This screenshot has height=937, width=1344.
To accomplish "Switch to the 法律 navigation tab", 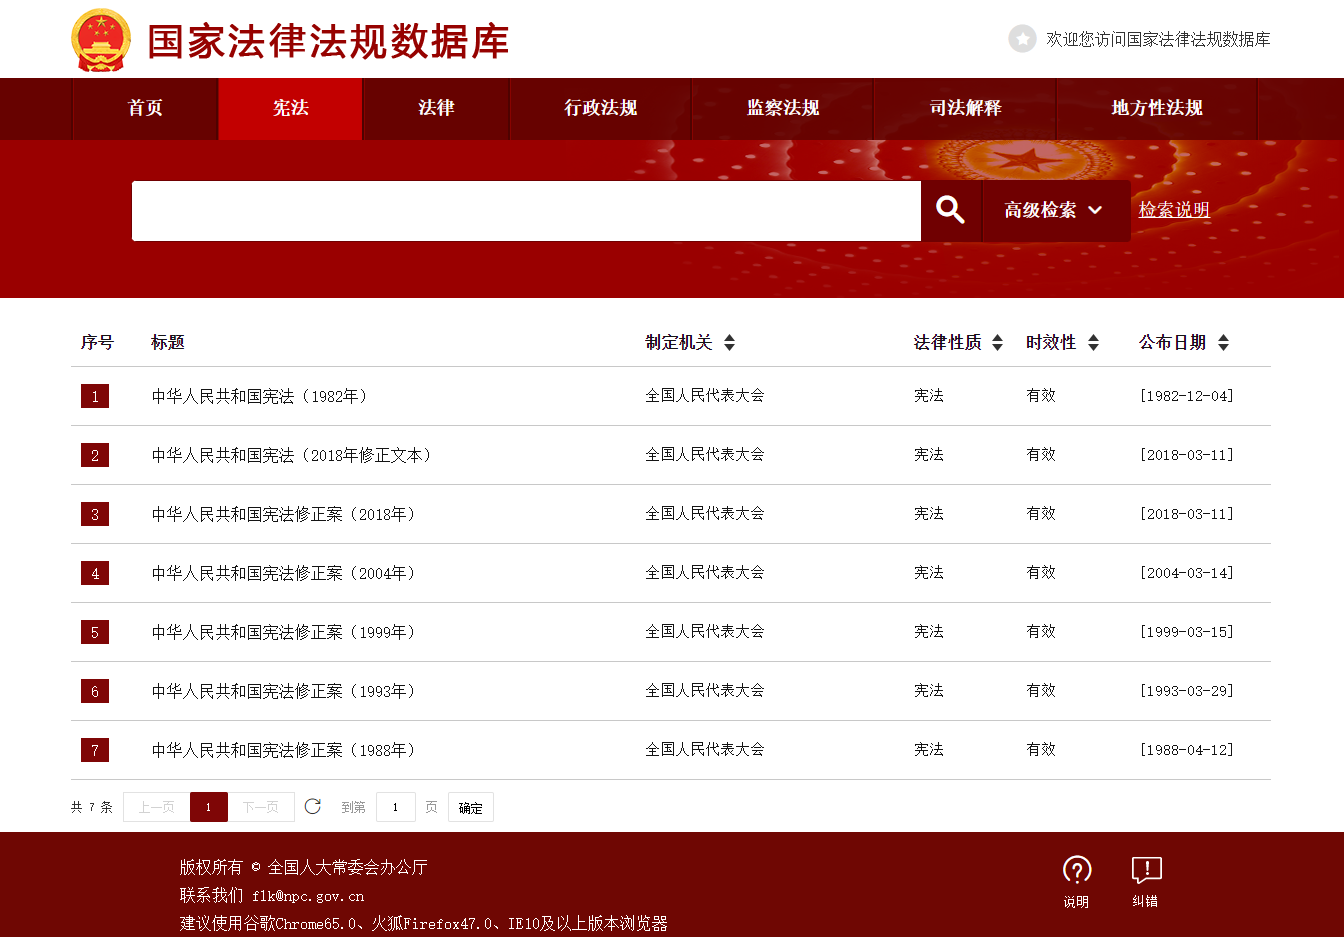I will 436,108.
